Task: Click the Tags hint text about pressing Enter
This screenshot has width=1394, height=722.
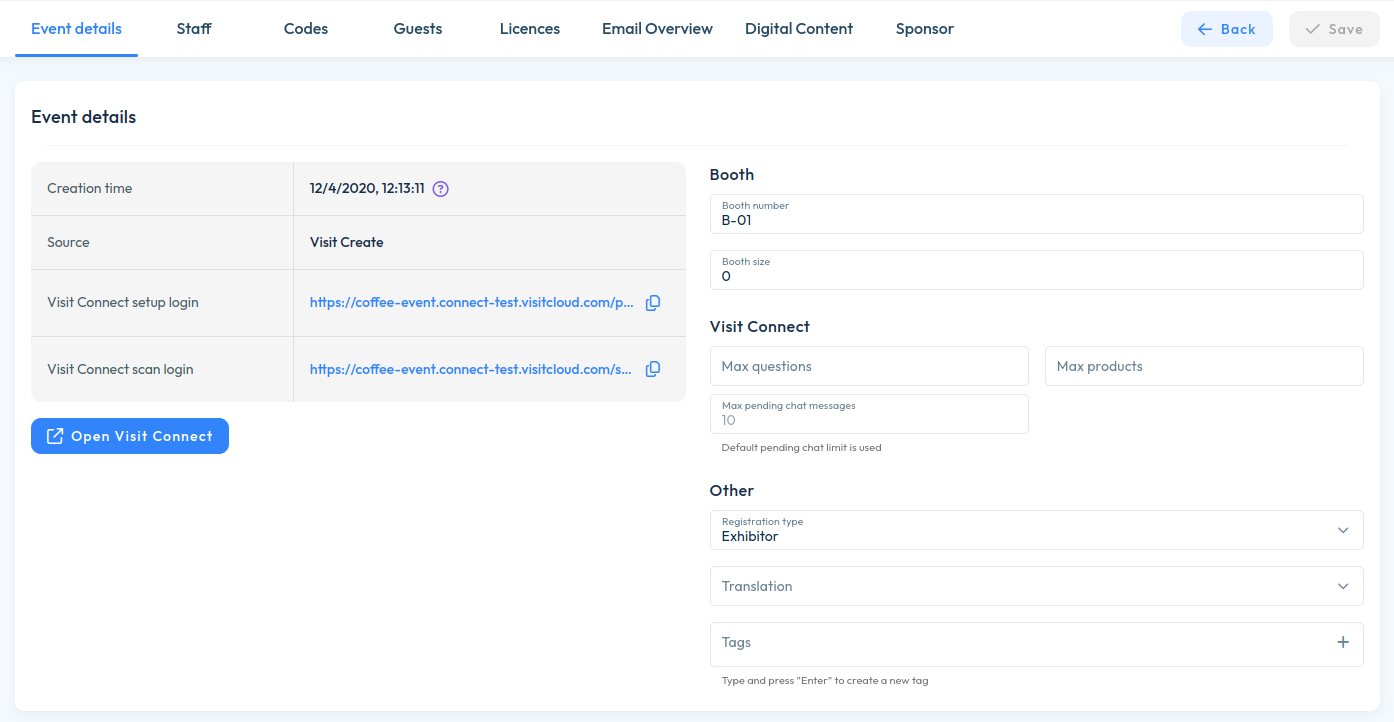Action: [825, 681]
